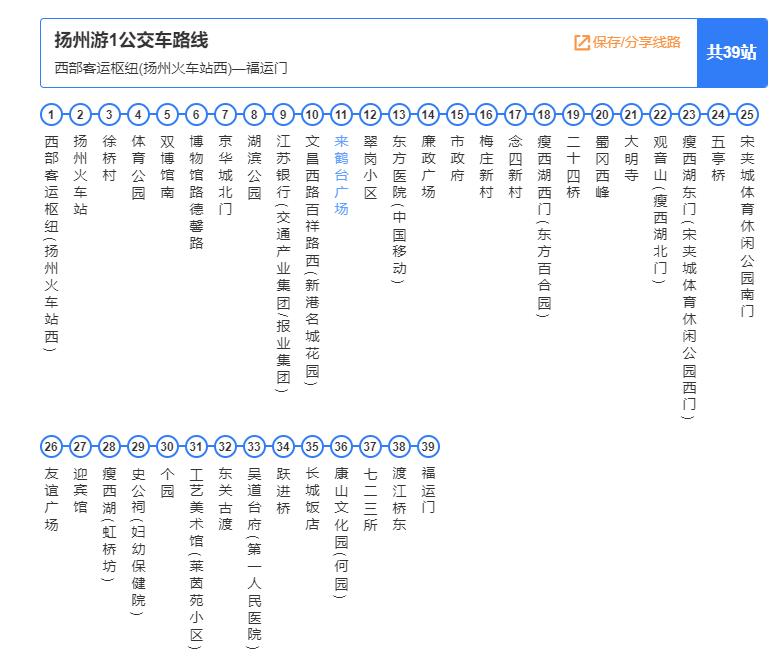The width and height of the screenshot is (777, 664).
Task: Select stop number 30 circle marker
Action: pyautogui.click(x=167, y=446)
